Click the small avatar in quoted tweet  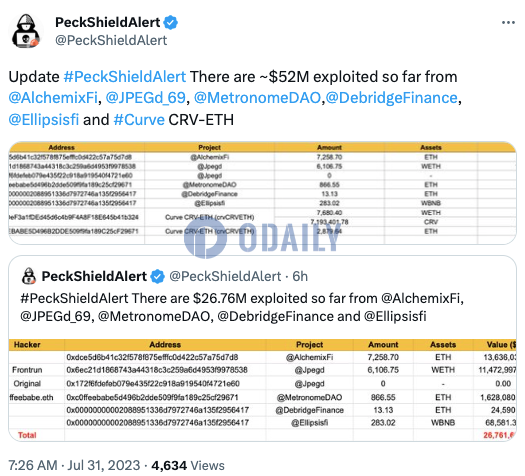click(29, 276)
